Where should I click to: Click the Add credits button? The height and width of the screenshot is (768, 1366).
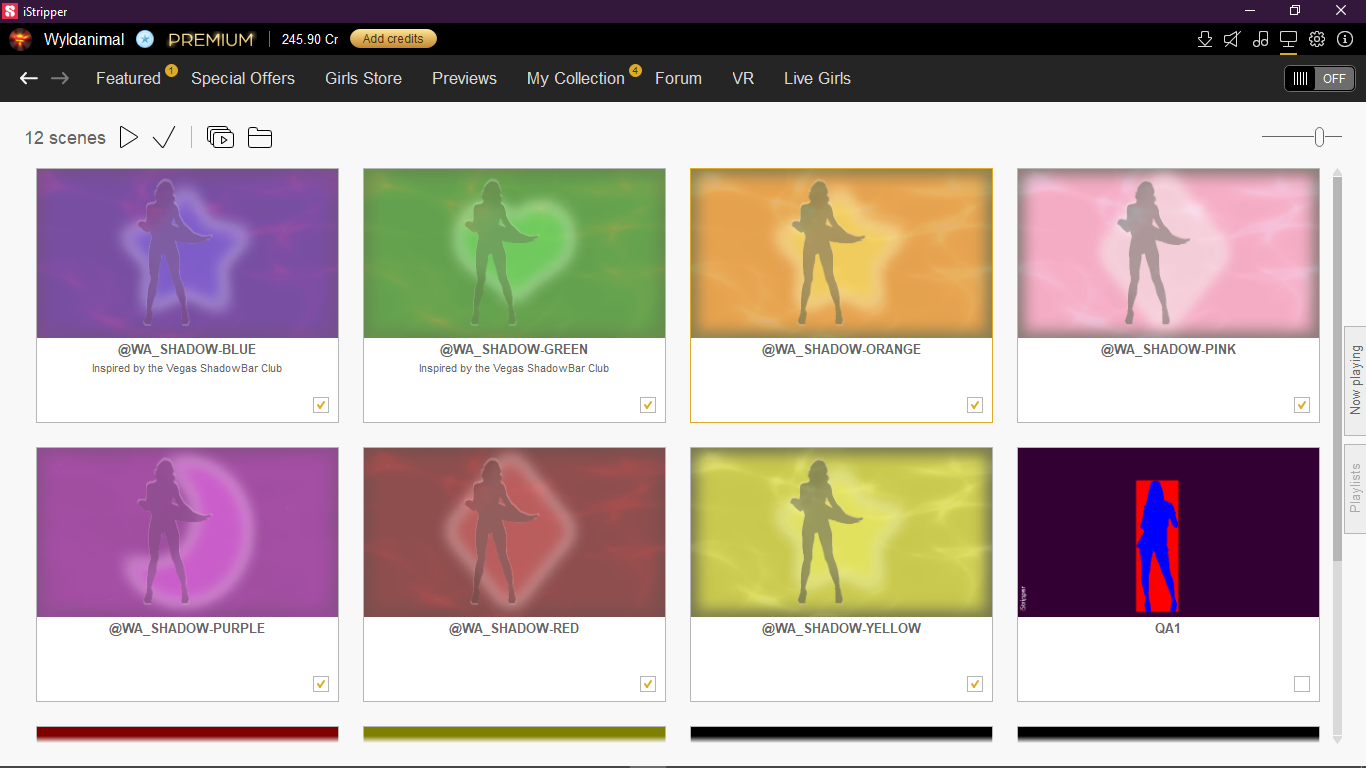click(x=393, y=39)
